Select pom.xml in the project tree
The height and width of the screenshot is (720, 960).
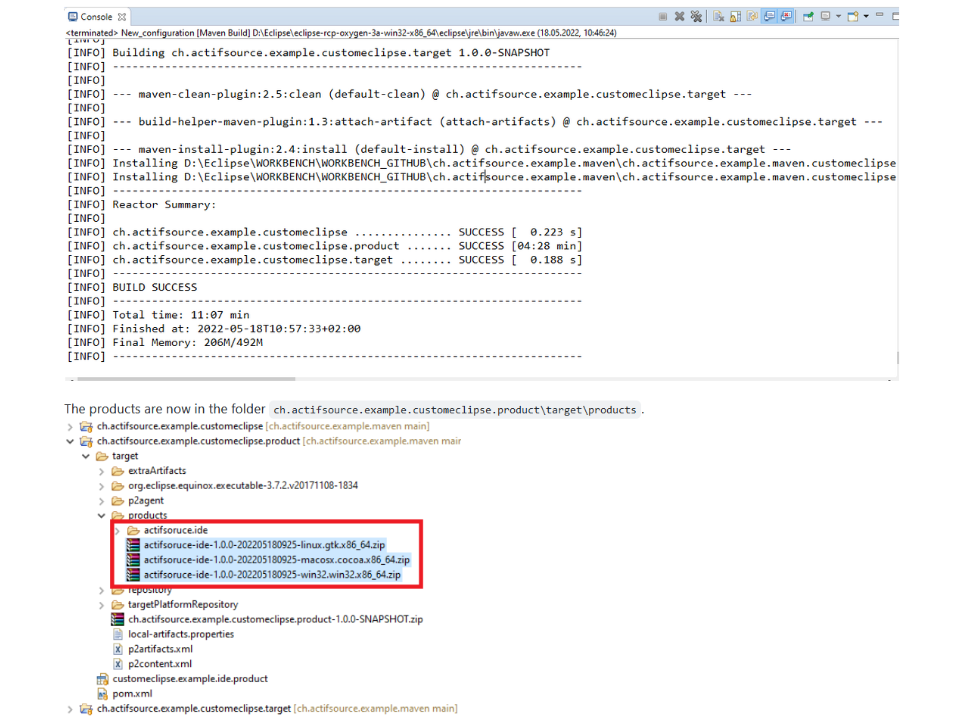point(131,694)
